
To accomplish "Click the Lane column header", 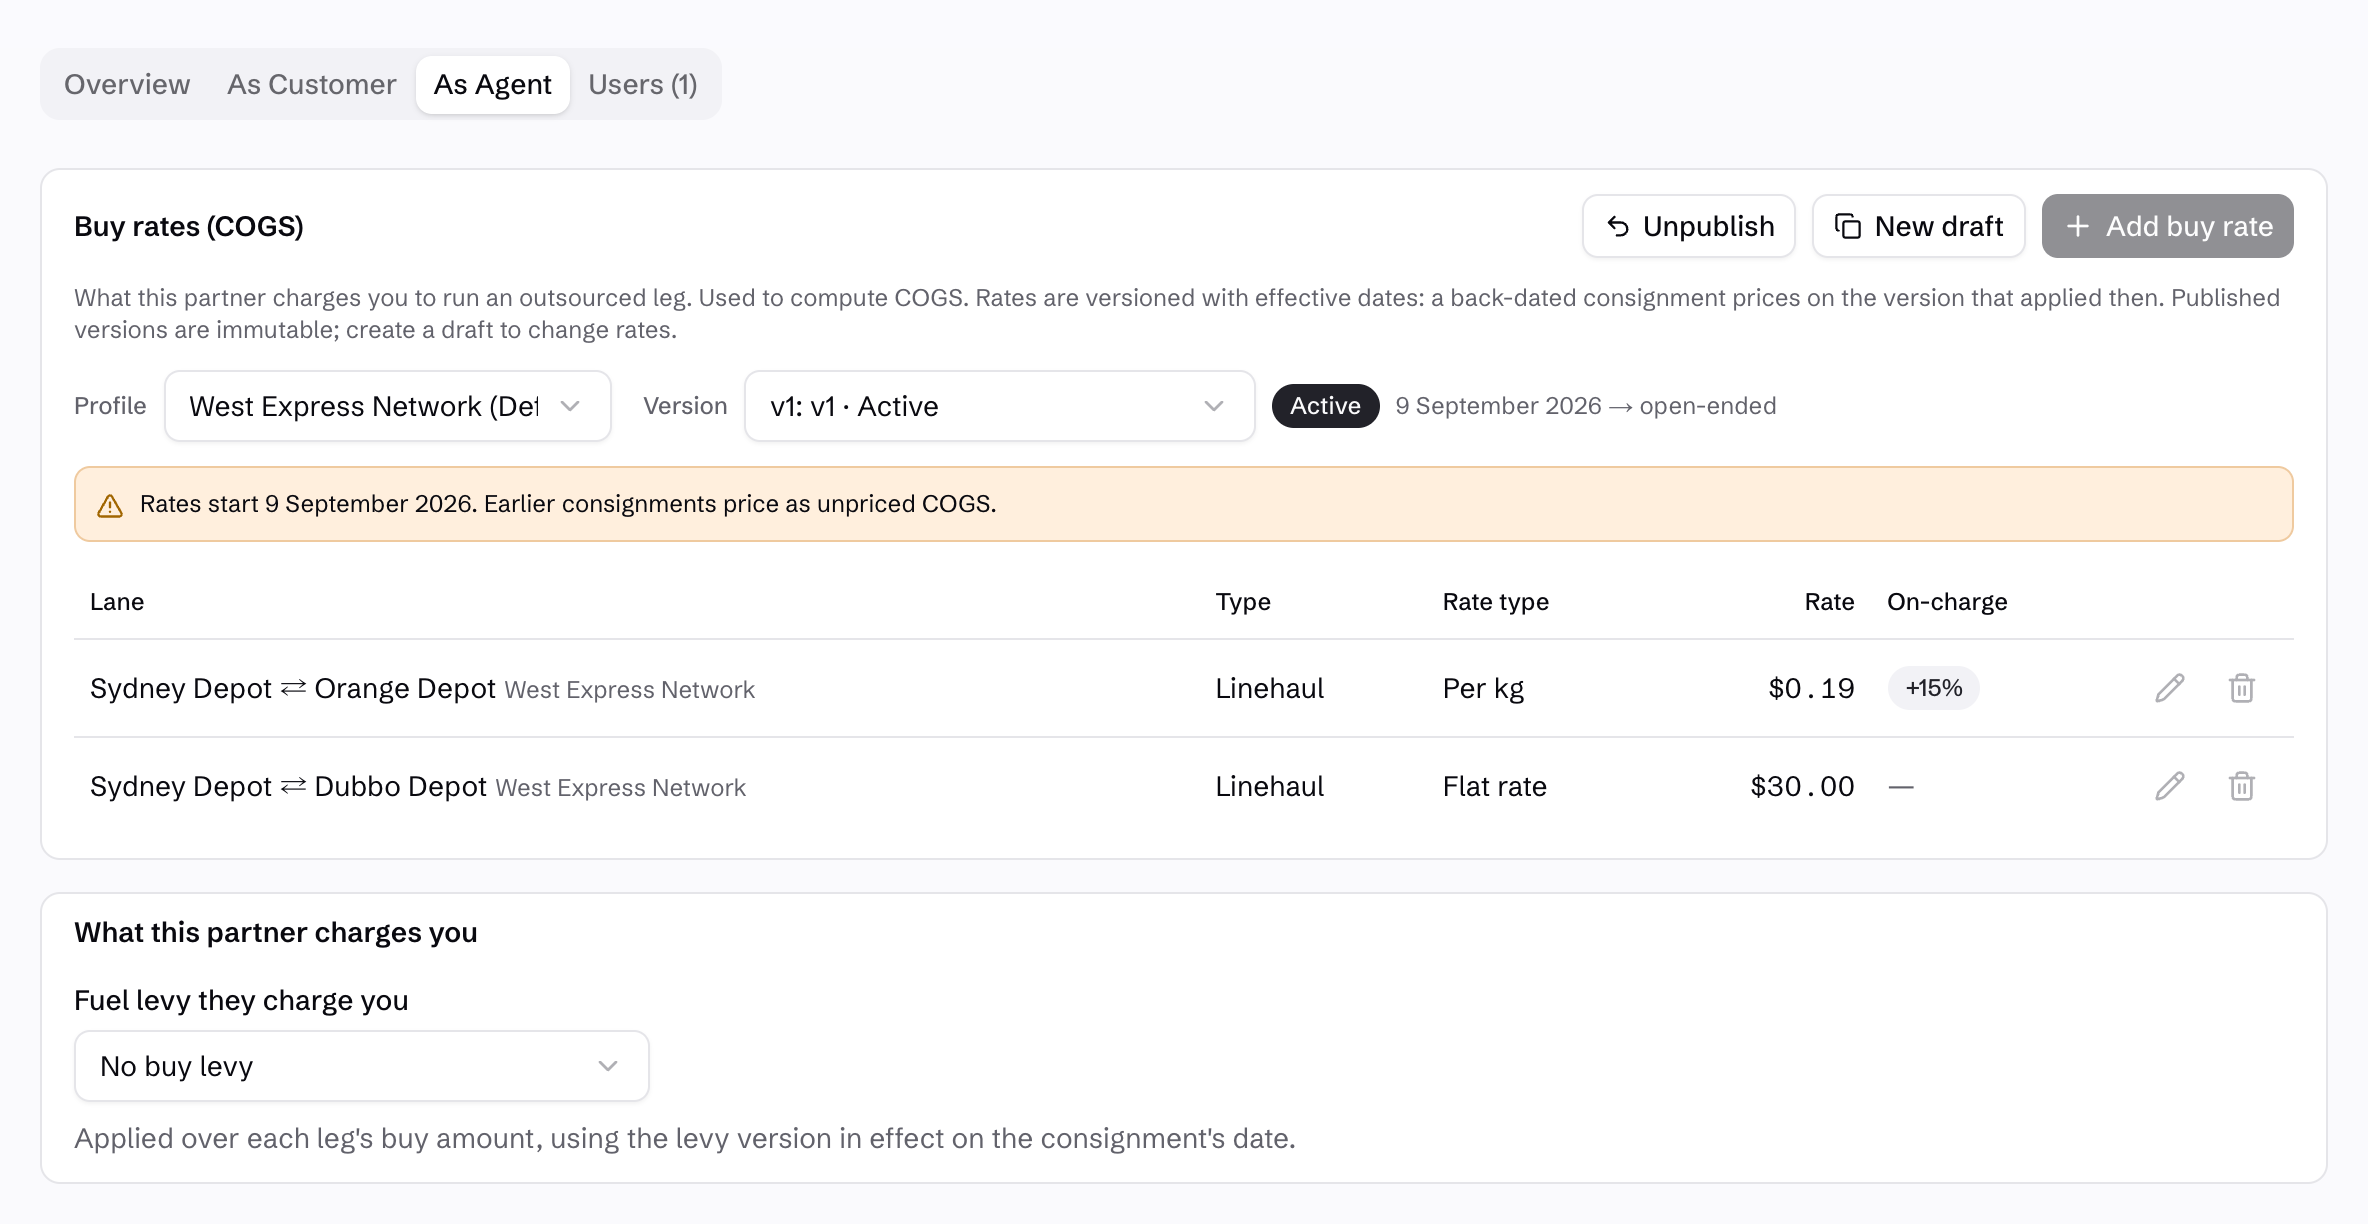I will pos(117,602).
